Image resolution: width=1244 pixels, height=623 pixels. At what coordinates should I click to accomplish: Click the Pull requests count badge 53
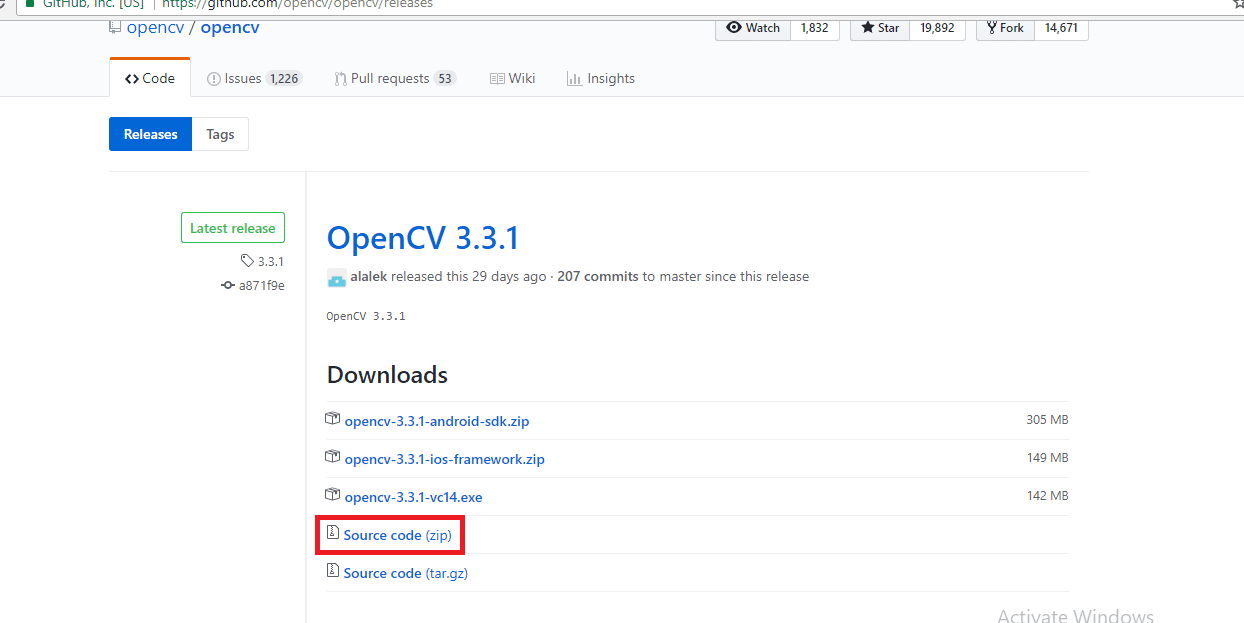(x=445, y=79)
